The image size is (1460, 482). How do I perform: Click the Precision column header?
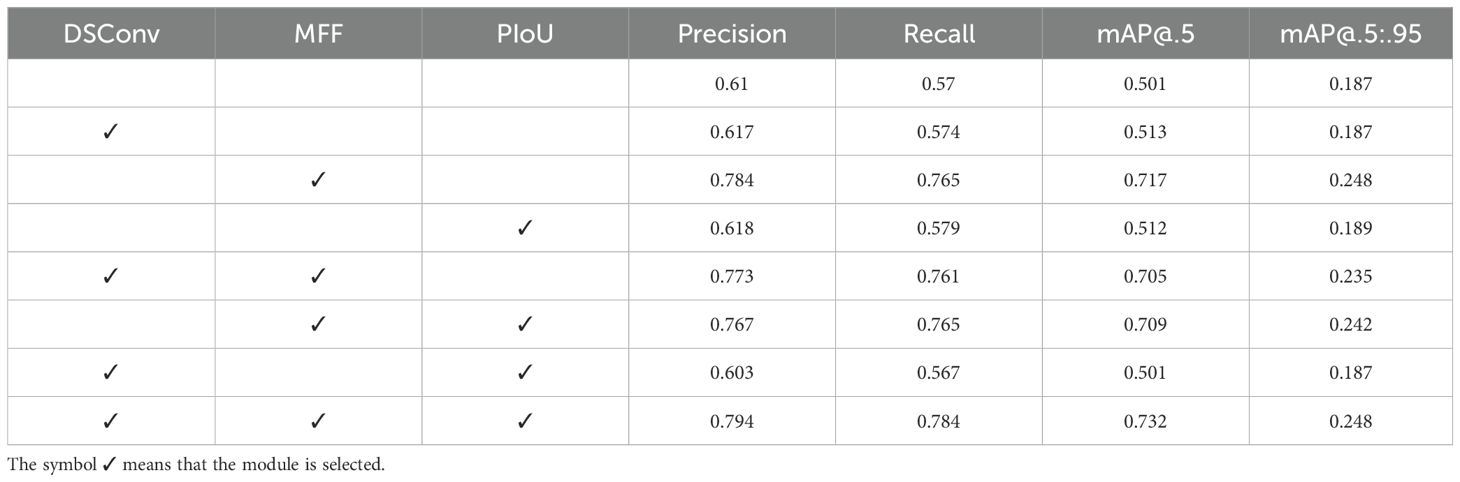[732, 33]
